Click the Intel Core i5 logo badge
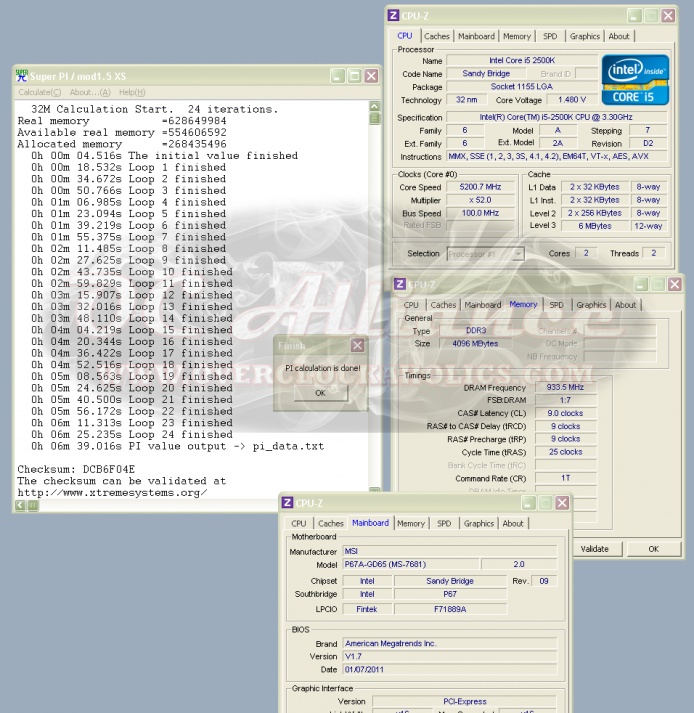The width and height of the screenshot is (694, 713). [x=634, y=81]
